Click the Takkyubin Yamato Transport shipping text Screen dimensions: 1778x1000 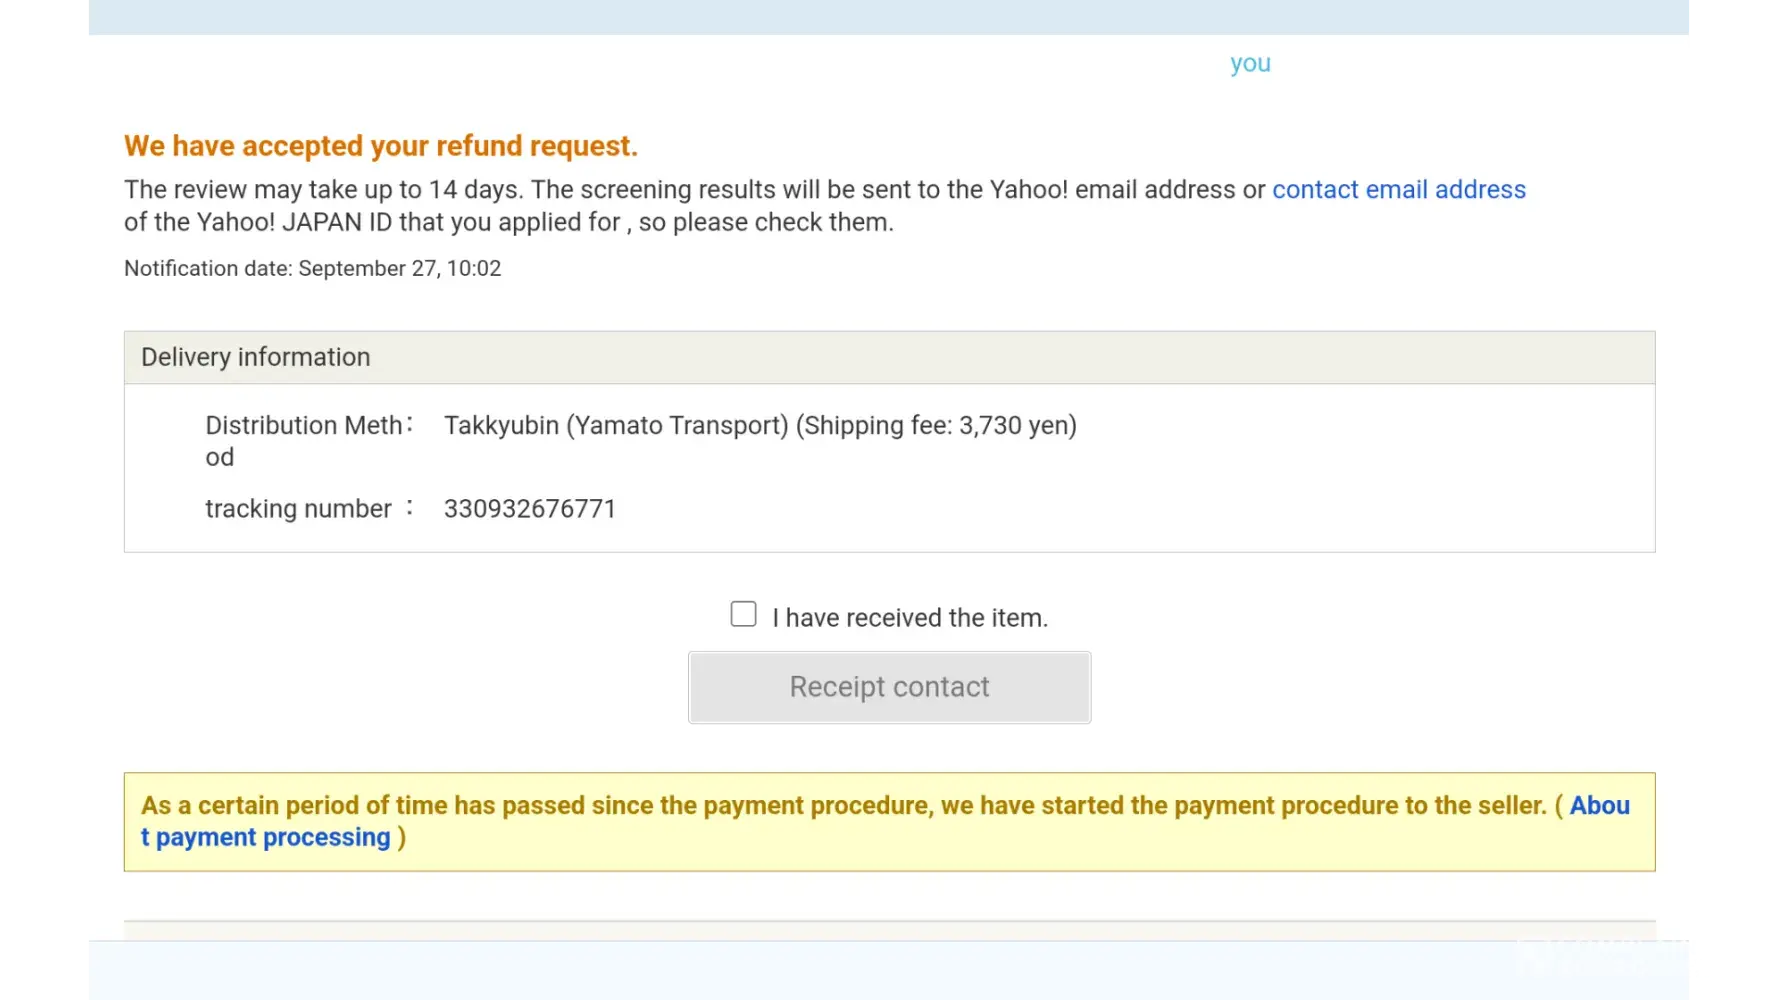(x=616, y=426)
